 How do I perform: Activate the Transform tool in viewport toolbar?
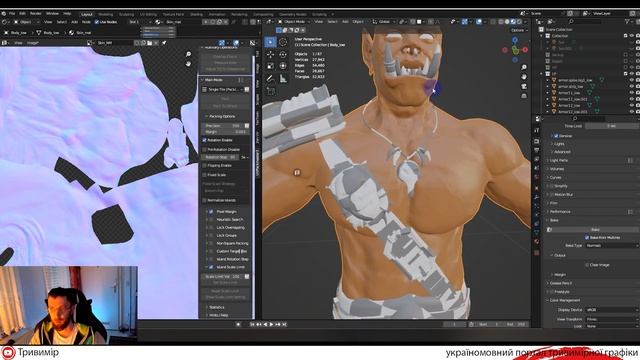283,66
